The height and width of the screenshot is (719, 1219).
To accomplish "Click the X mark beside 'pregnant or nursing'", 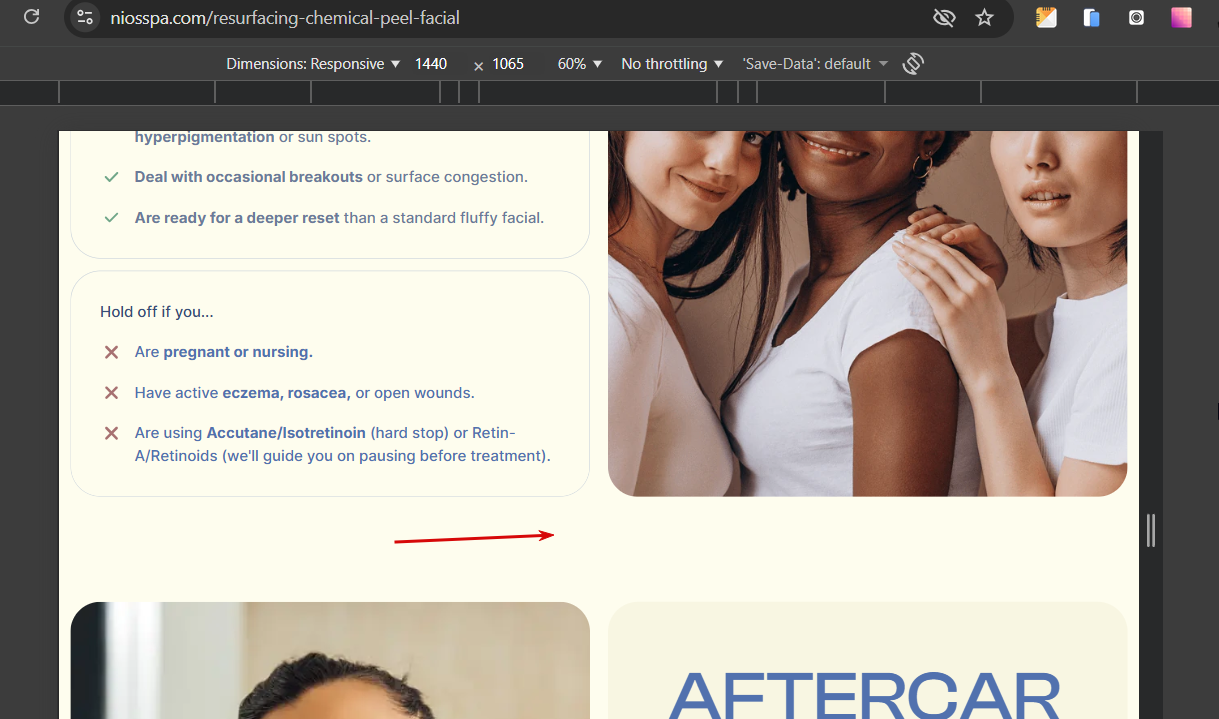I will click(112, 352).
